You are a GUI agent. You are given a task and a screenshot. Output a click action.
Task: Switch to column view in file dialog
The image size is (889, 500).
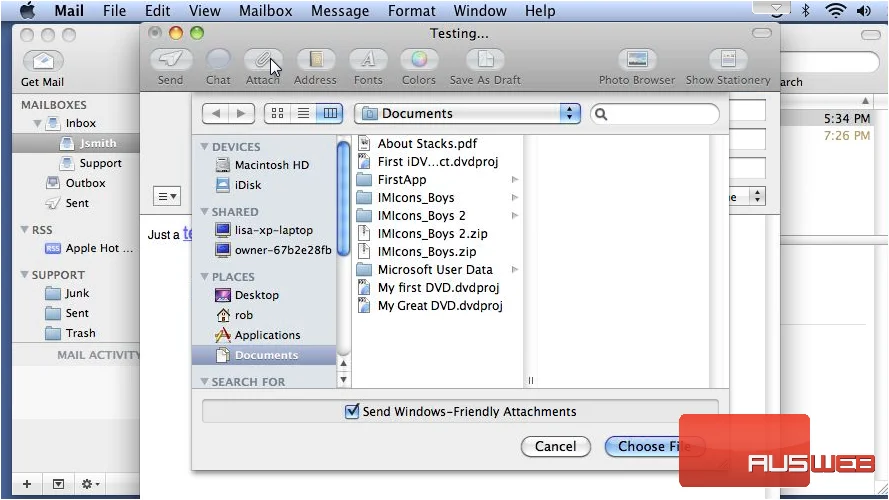(x=330, y=113)
